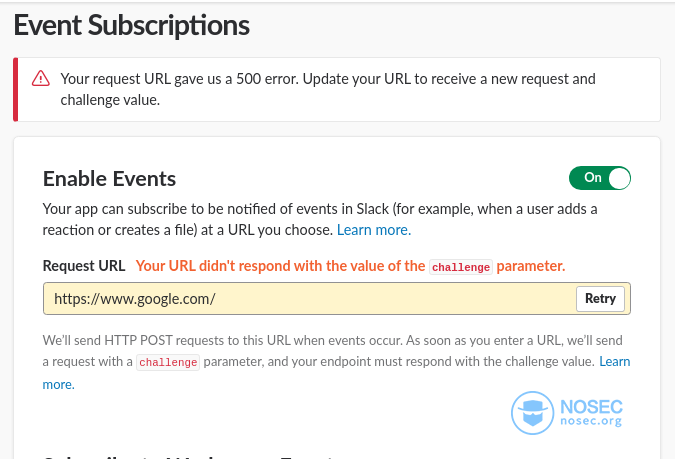Open Learn more link after 'URL you choose'
The height and width of the screenshot is (459, 675).
click(374, 230)
